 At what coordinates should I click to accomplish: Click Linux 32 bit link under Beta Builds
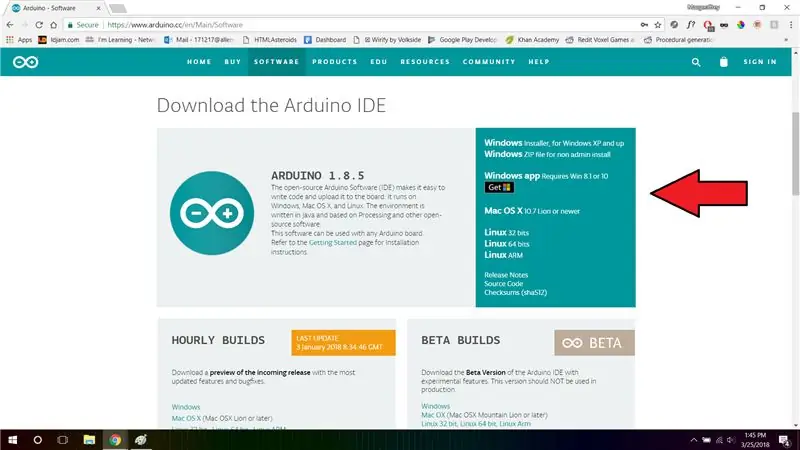pyautogui.click(x=439, y=424)
